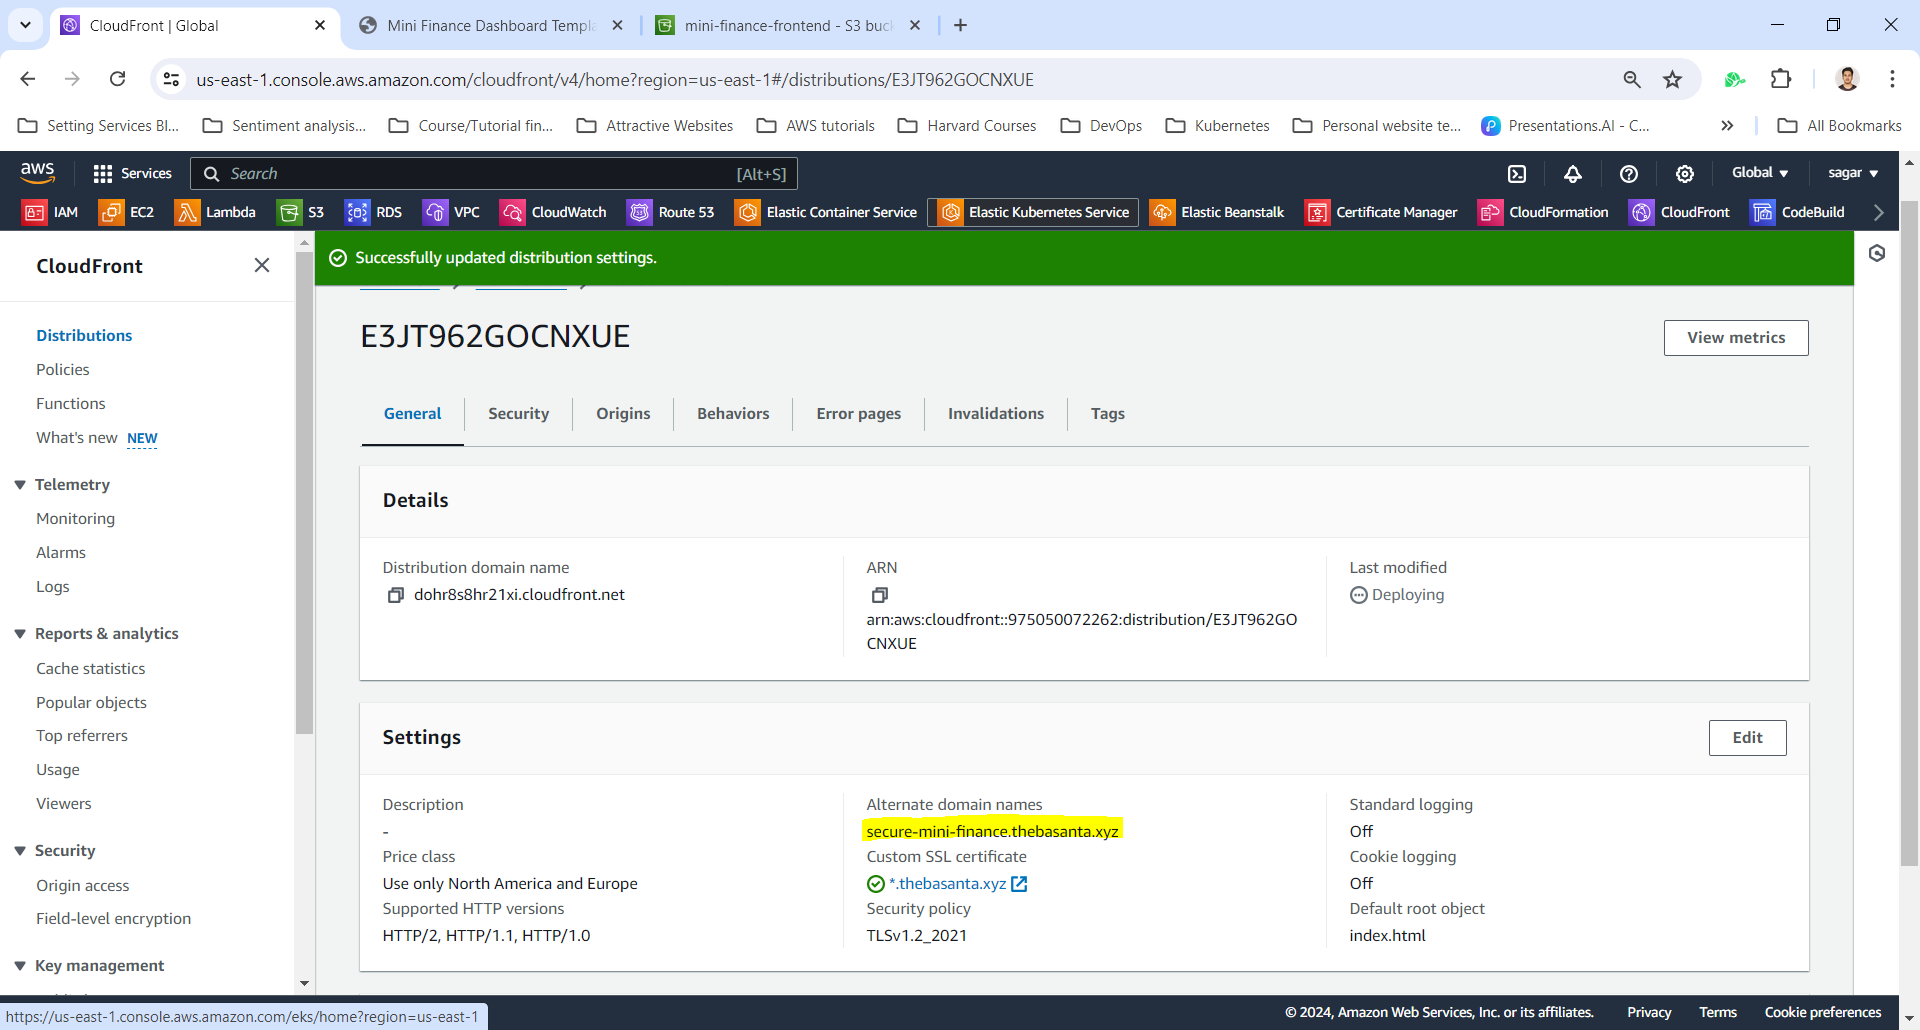This screenshot has width=1920, height=1030.
Task: Copy the distribution domain name
Action: [396, 595]
